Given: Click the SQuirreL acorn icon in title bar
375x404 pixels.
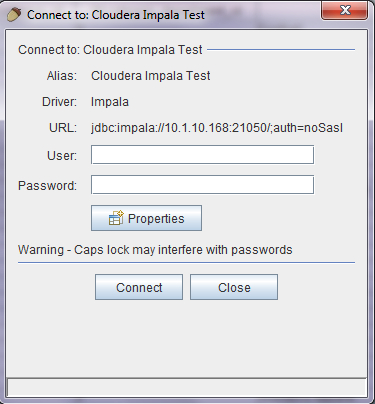Looking at the screenshot, I should tap(14, 15).
